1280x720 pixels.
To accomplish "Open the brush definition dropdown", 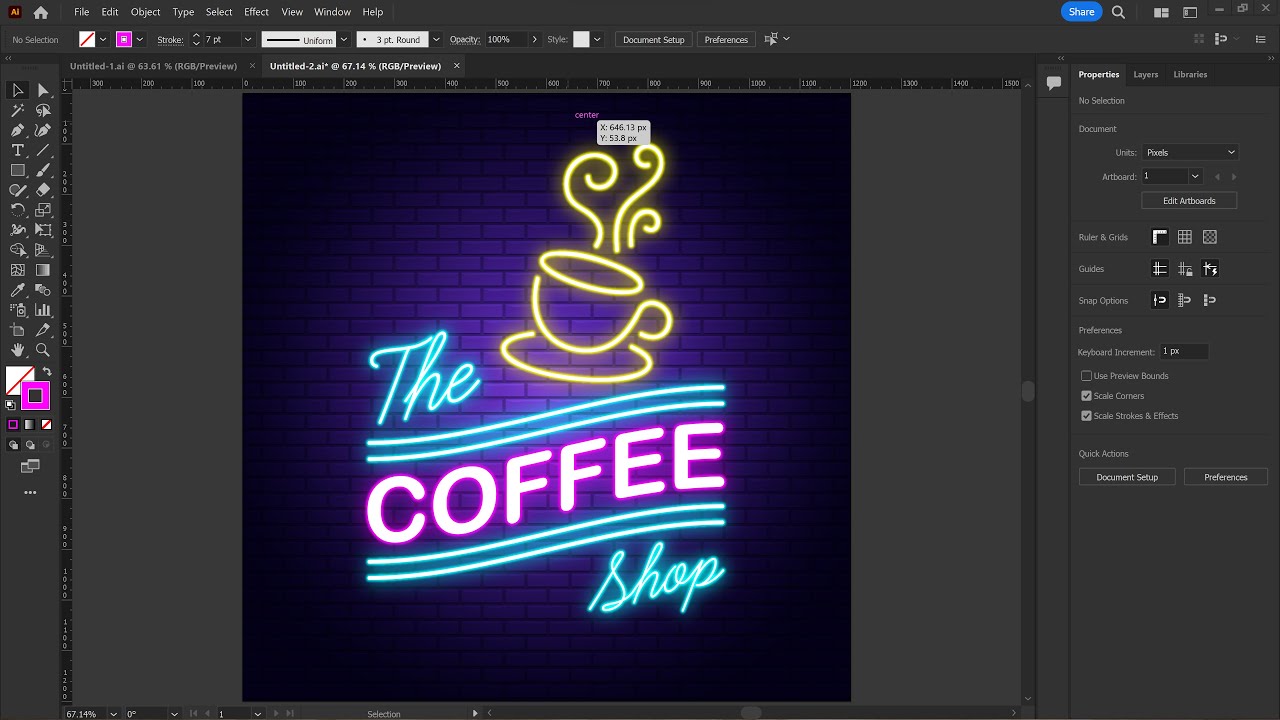I will click(x=436, y=40).
